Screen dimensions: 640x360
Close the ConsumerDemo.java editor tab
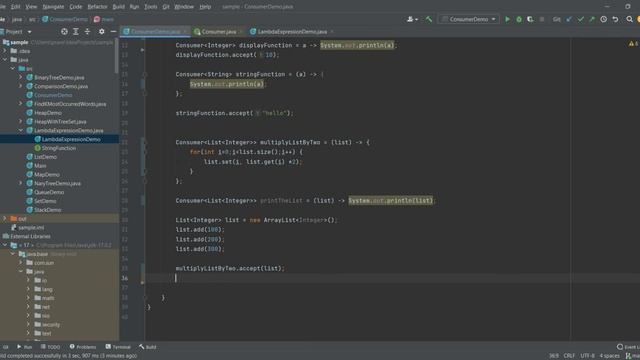tap(185, 31)
